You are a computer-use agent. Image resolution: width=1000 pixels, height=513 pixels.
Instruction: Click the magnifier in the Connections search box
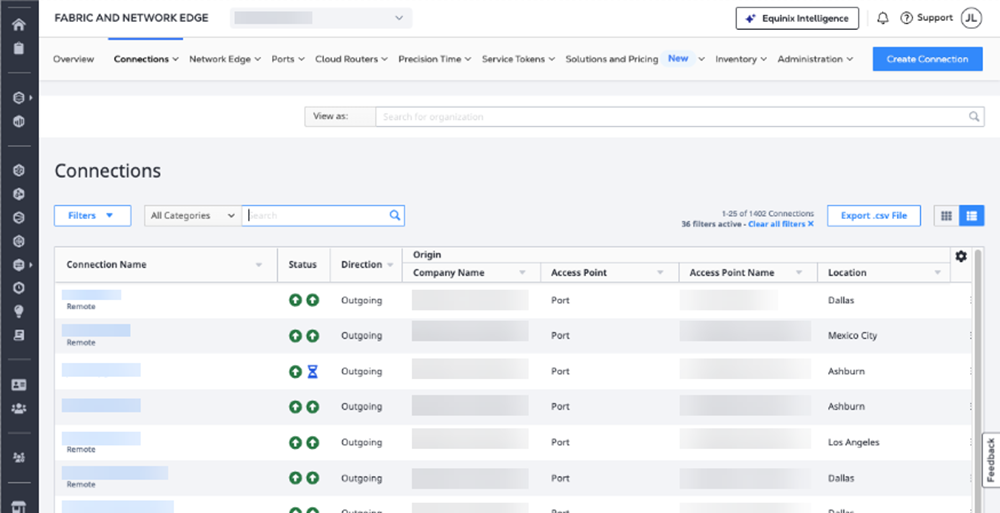tap(395, 216)
